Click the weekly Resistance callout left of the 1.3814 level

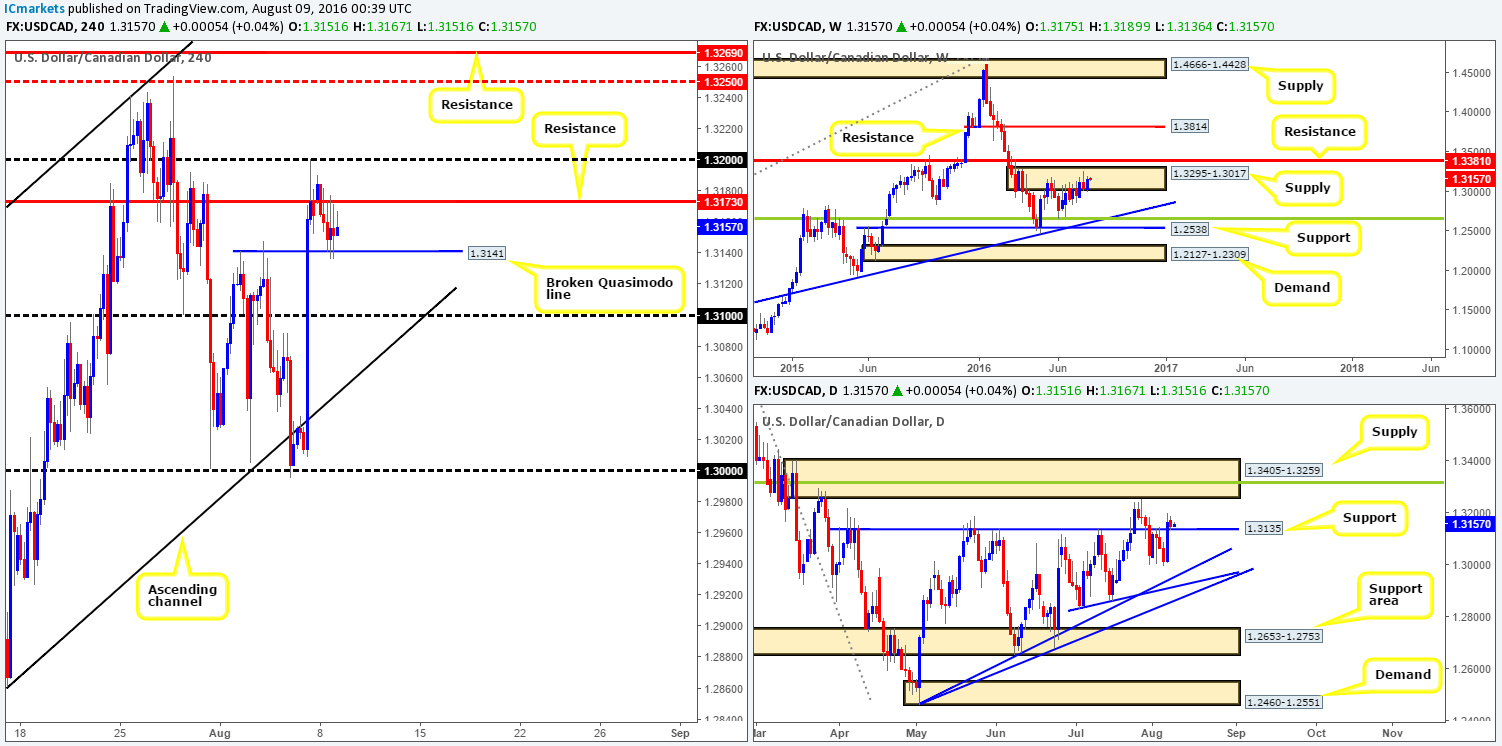click(x=877, y=137)
